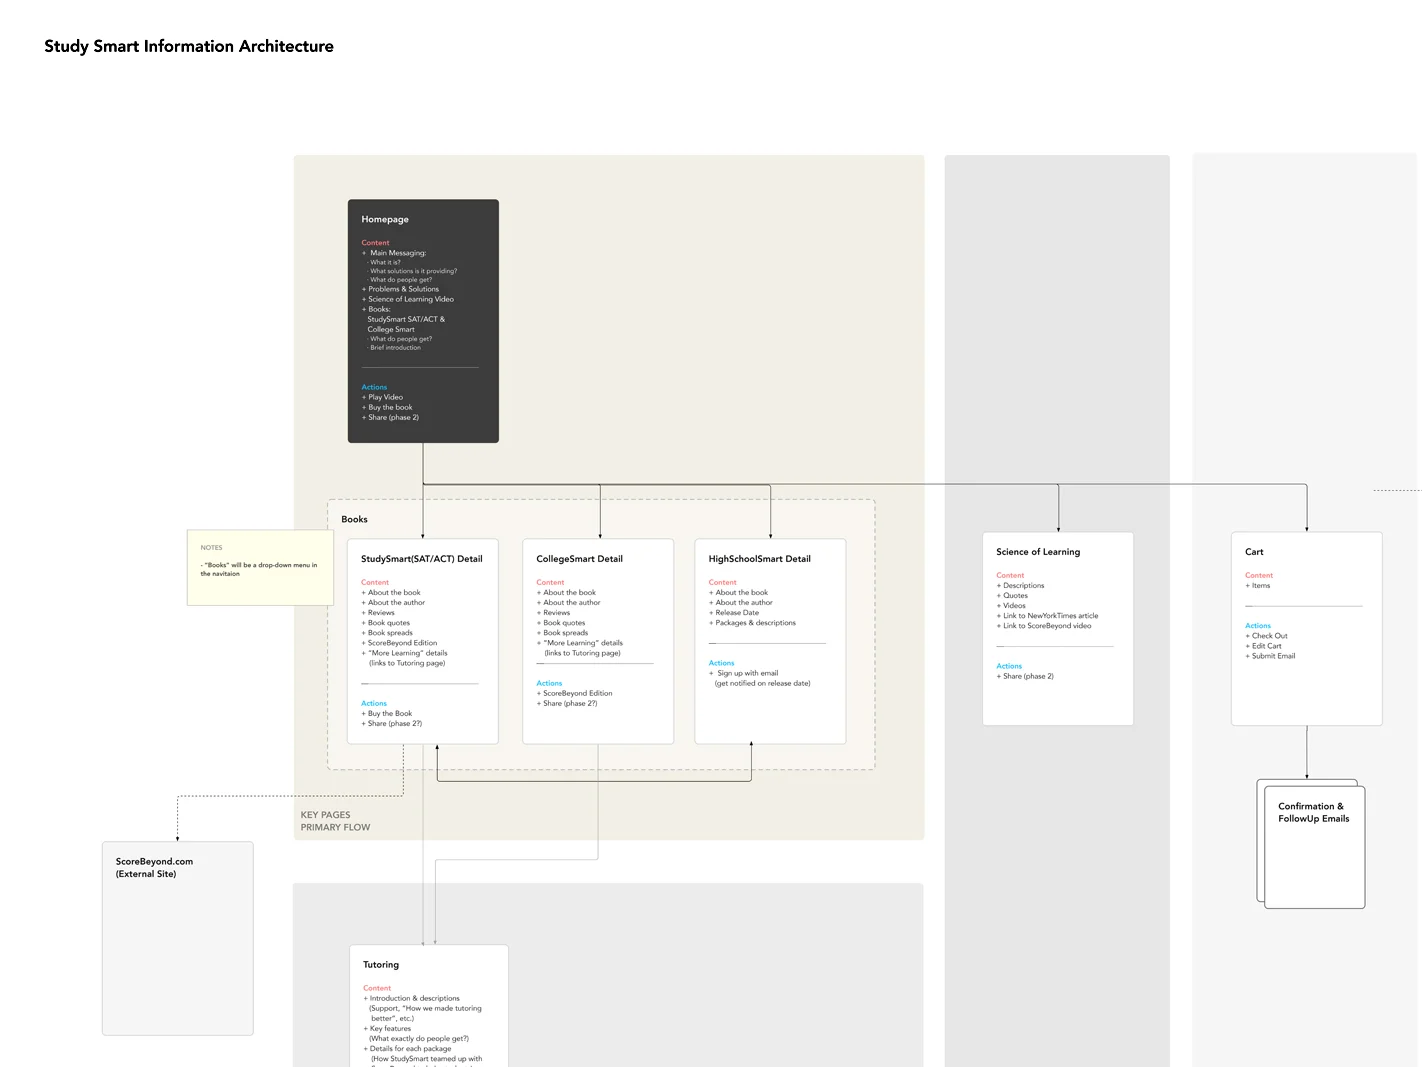
Task: Select 'Science of Learning Video' in Homepage
Action: [411, 299]
